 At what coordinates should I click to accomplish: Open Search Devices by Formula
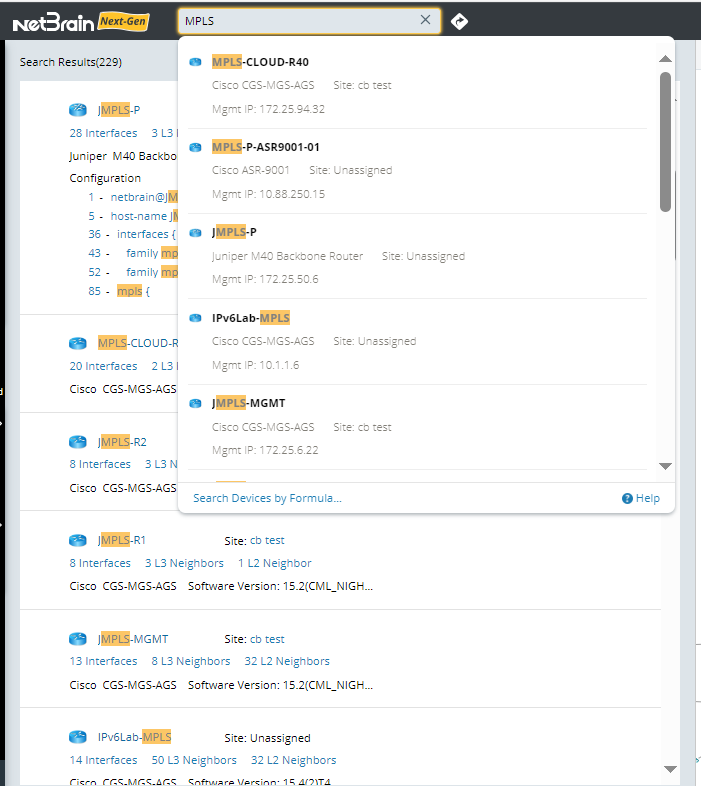pyautogui.click(x=267, y=498)
